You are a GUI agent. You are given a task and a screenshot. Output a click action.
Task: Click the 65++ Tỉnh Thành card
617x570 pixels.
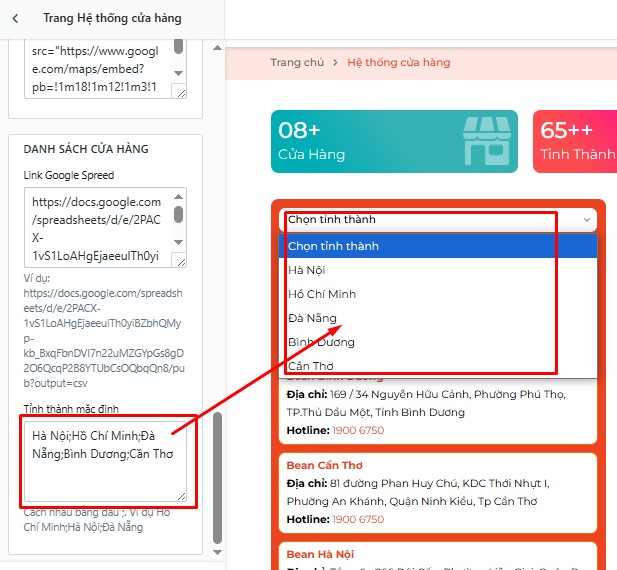coord(575,141)
